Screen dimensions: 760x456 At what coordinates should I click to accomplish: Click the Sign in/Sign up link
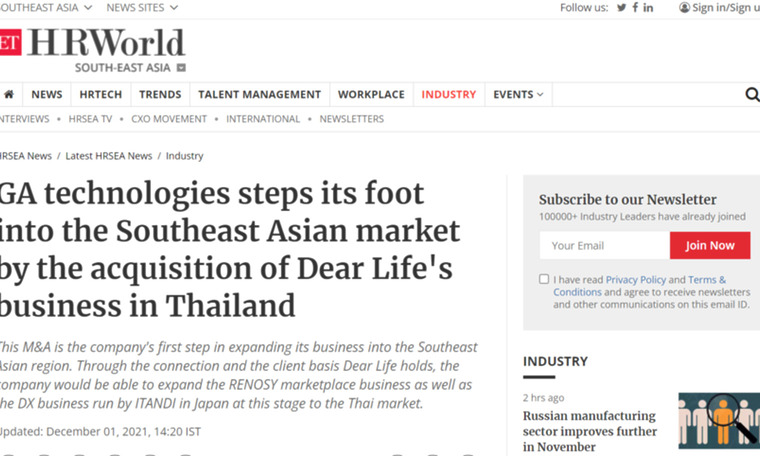724,8
